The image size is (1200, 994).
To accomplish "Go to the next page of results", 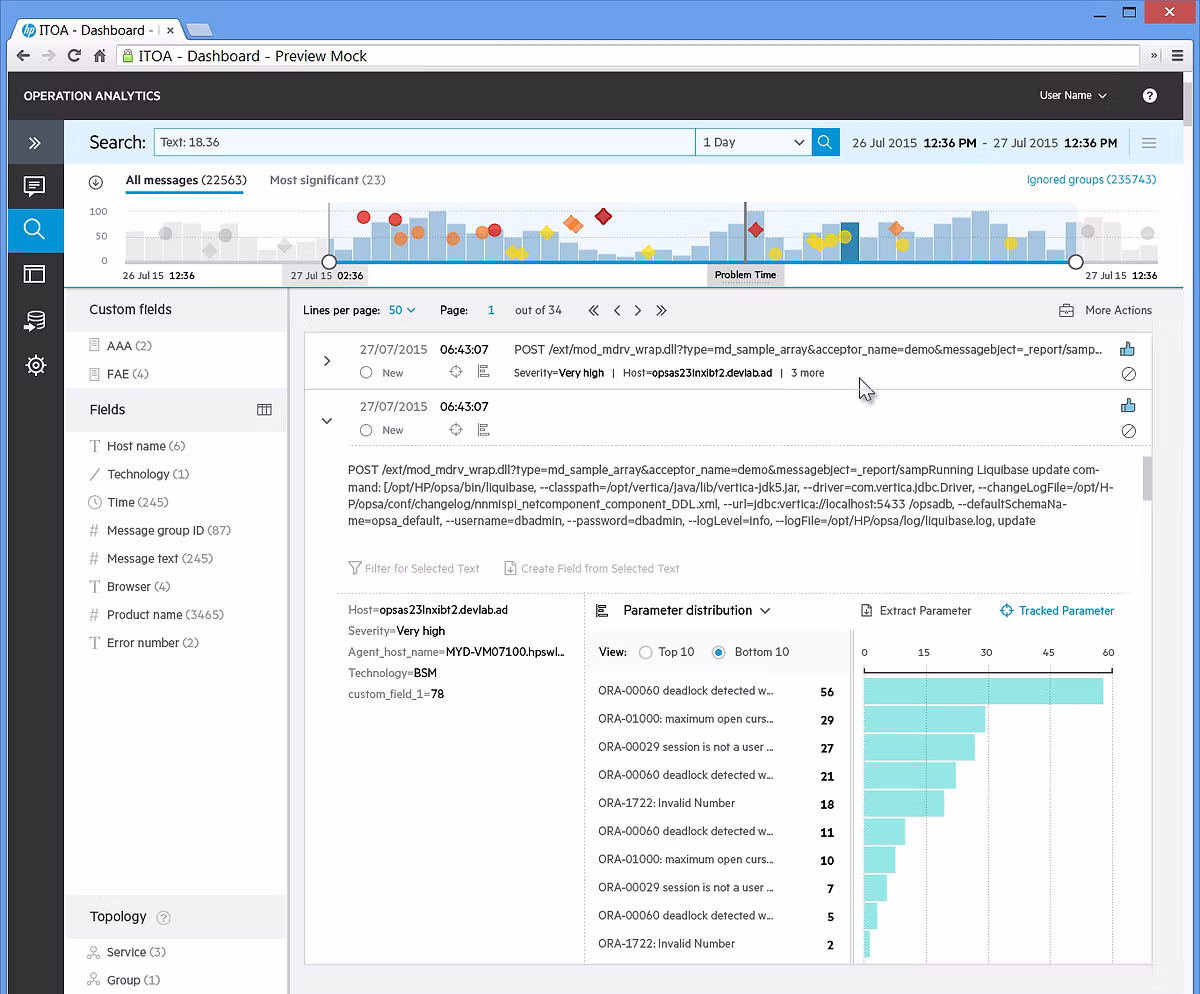I will [x=638, y=311].
